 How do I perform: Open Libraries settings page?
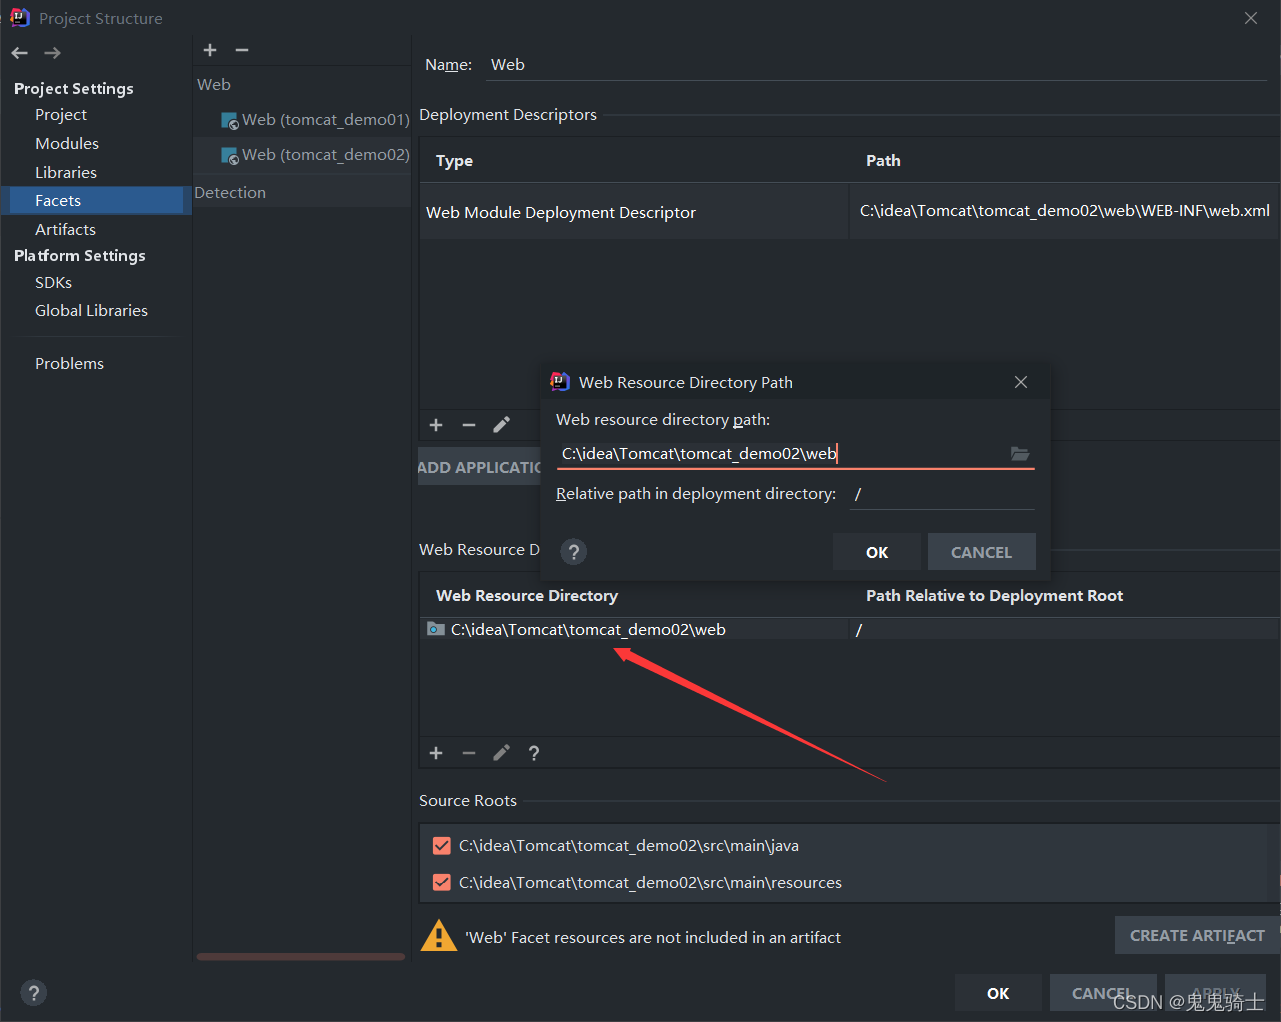66,173
